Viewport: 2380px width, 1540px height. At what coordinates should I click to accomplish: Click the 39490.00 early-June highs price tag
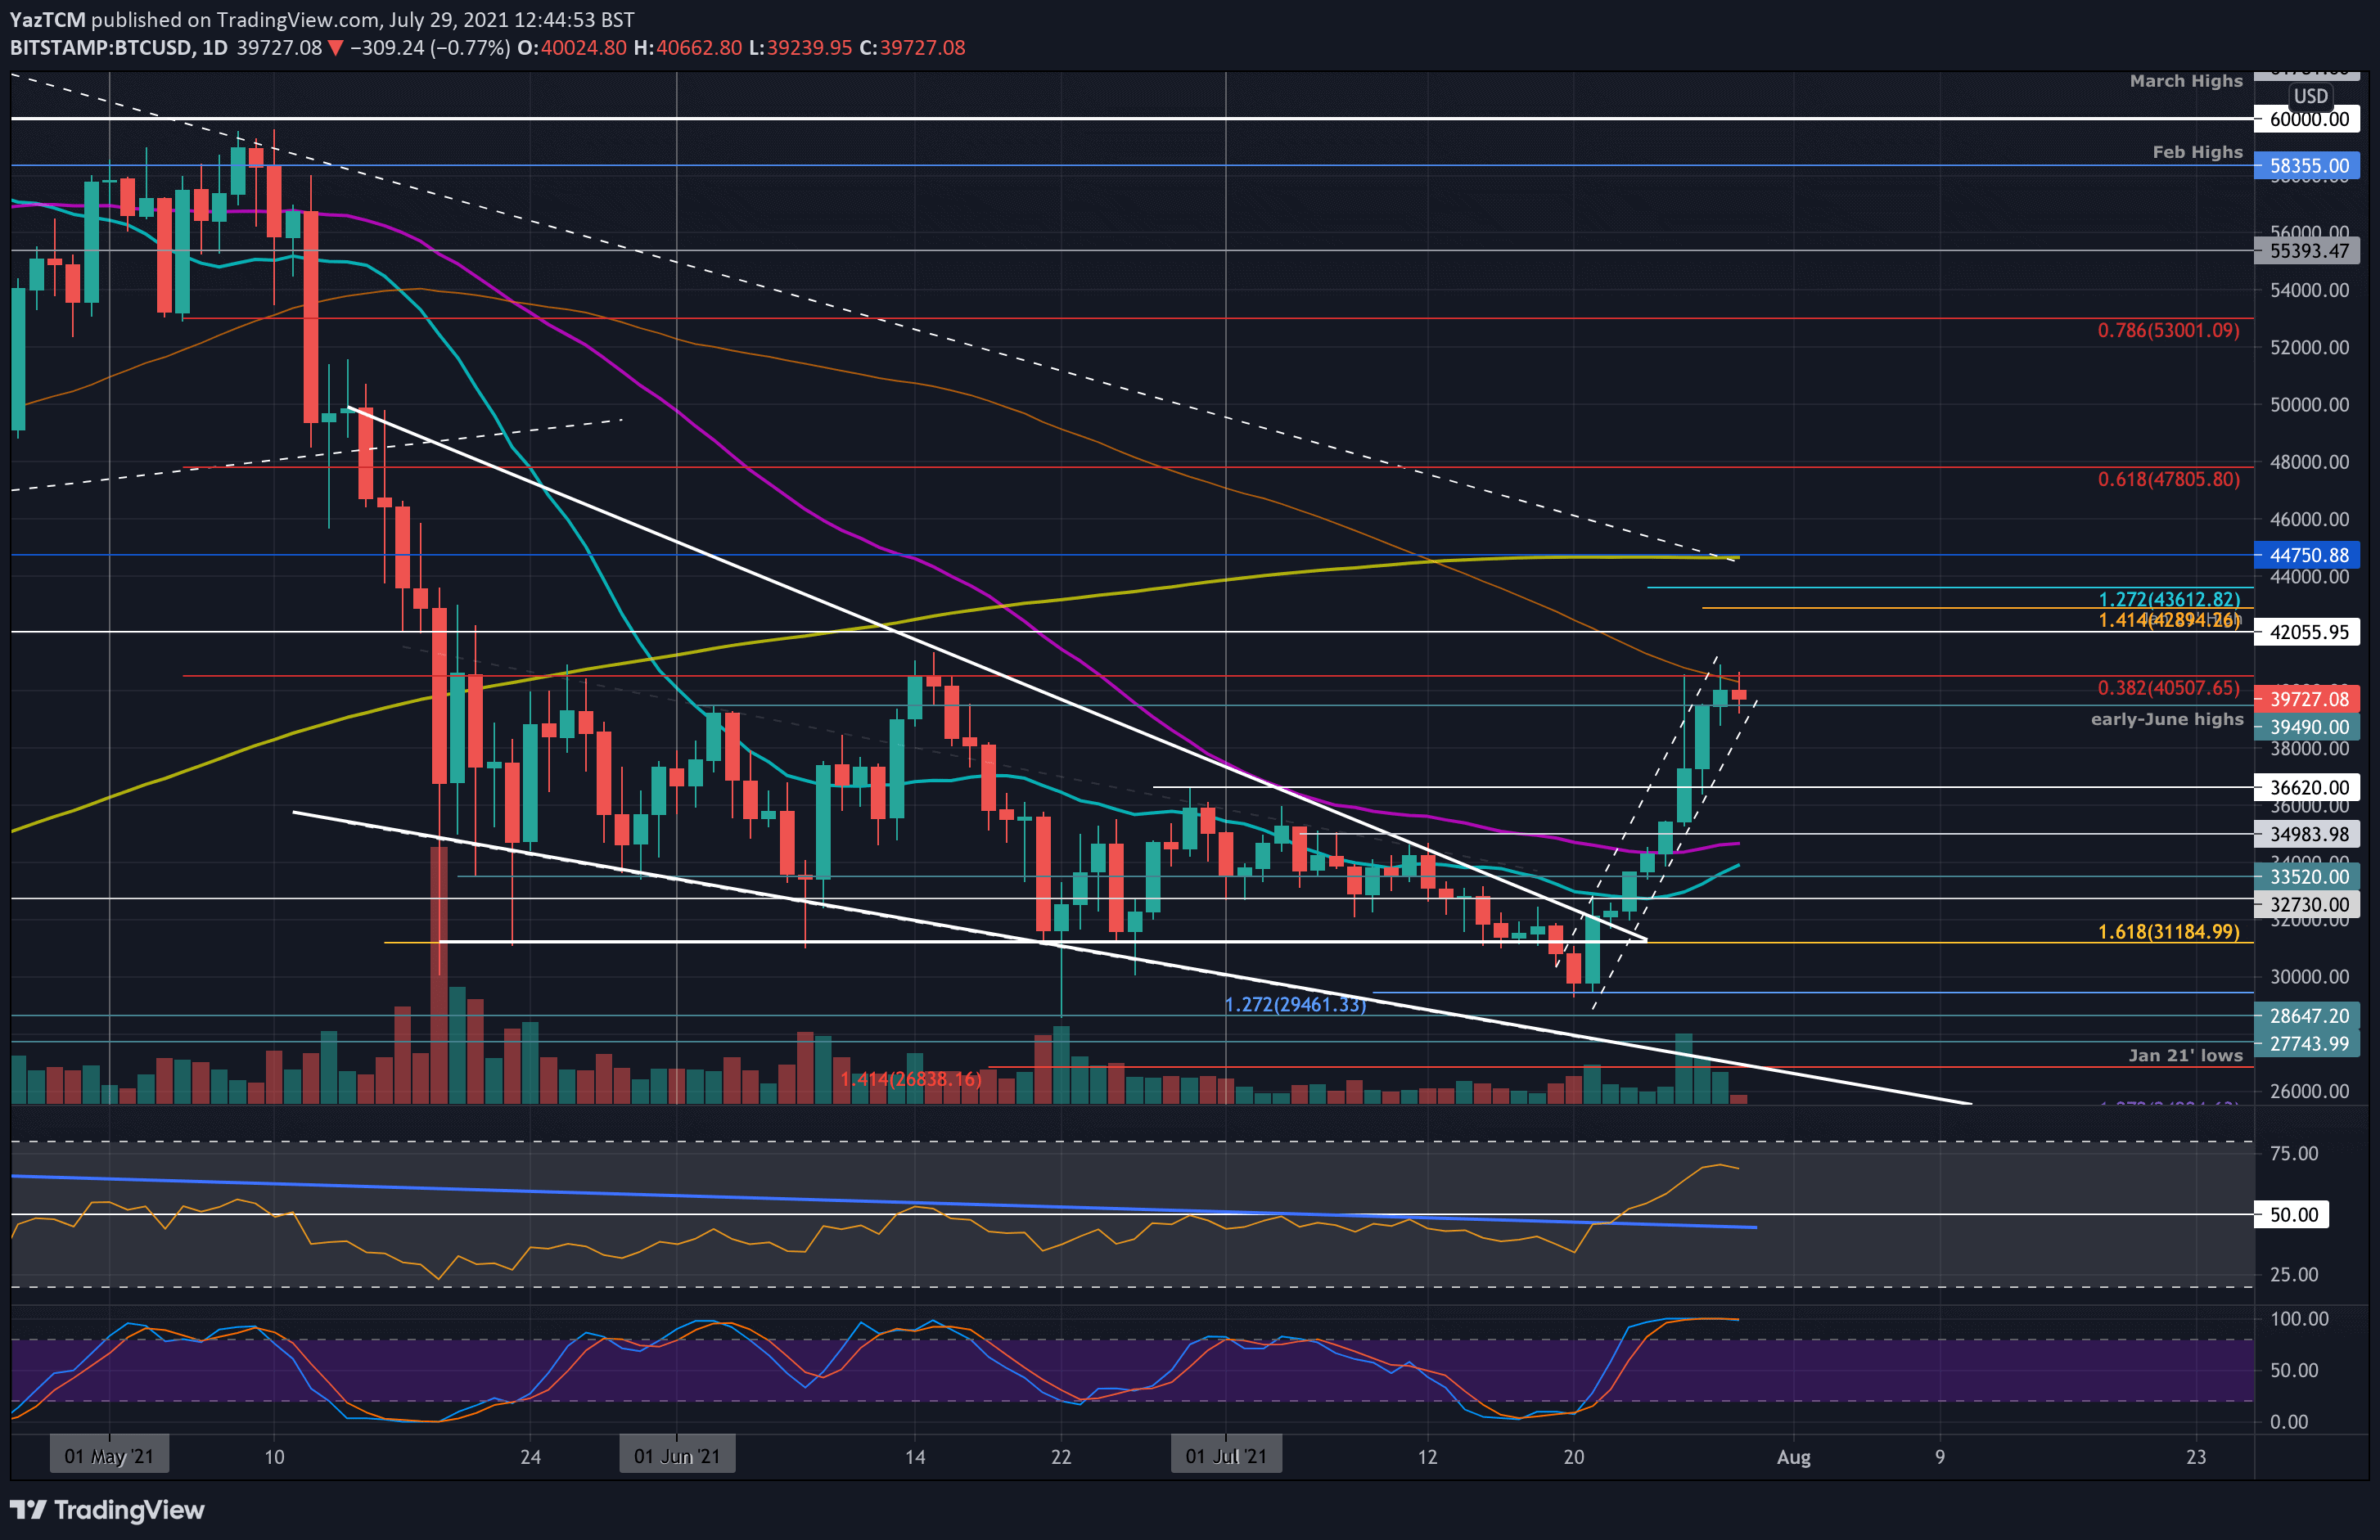pyautogui.click(x=2307, y=726)
